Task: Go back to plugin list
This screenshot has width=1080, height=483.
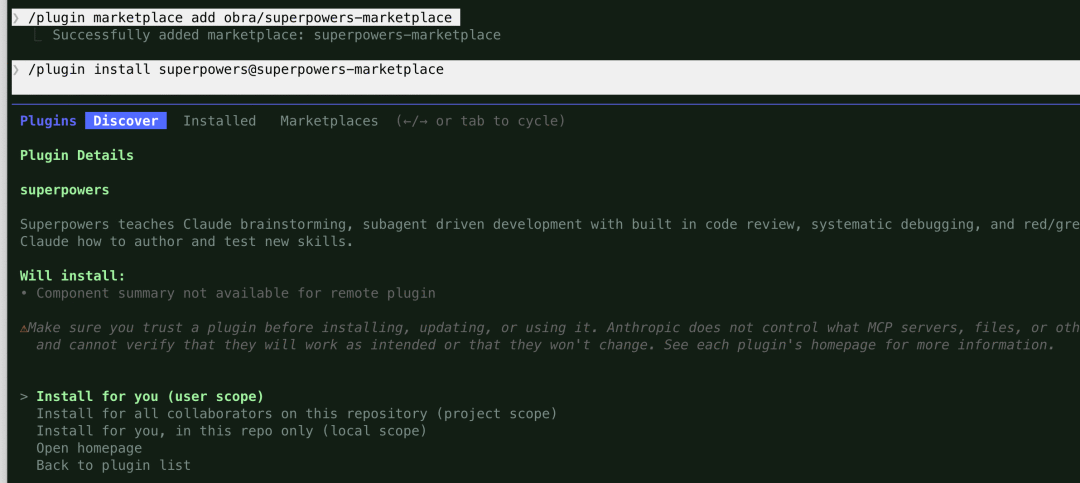Action: [113, 465]
